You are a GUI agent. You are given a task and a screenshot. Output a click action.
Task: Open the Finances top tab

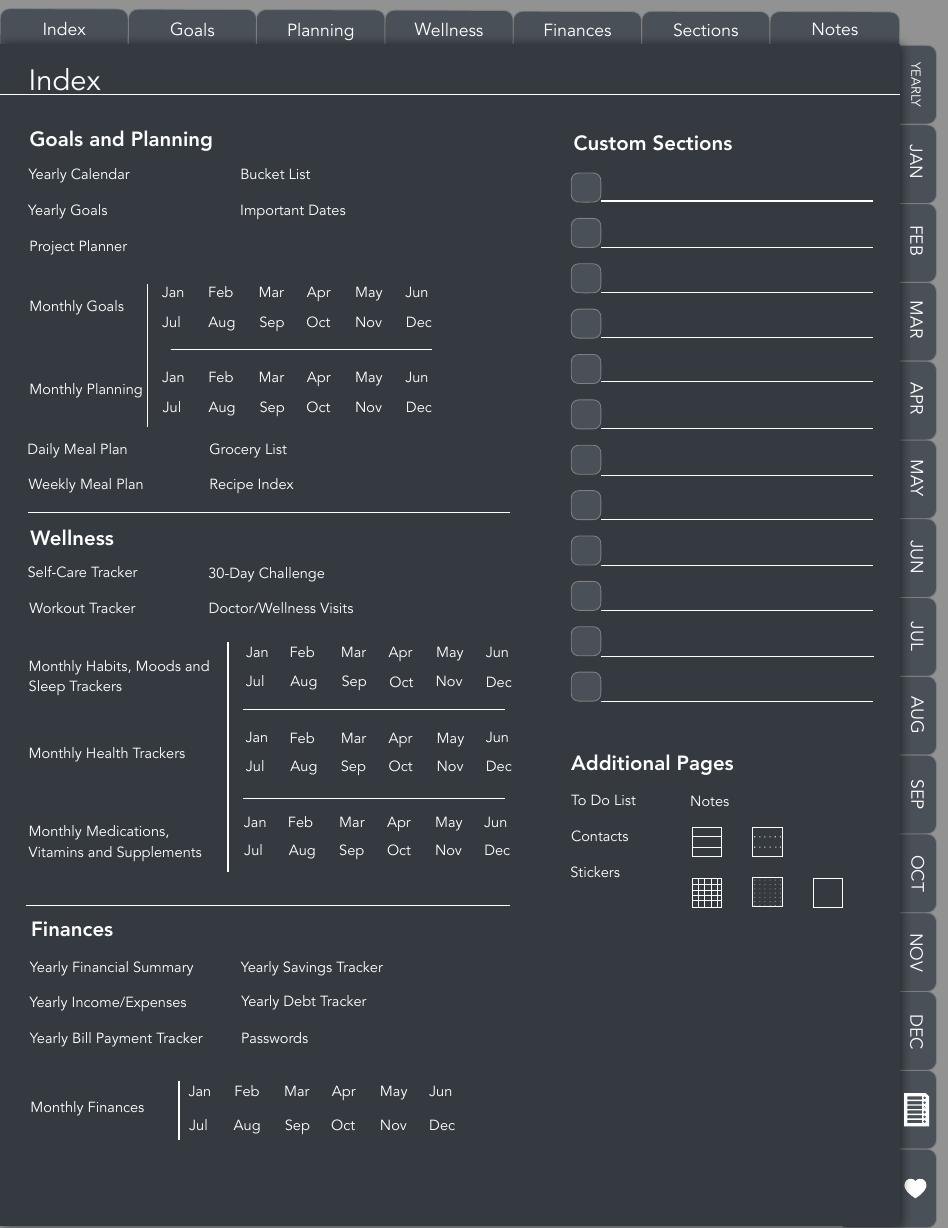click(577, 29)
